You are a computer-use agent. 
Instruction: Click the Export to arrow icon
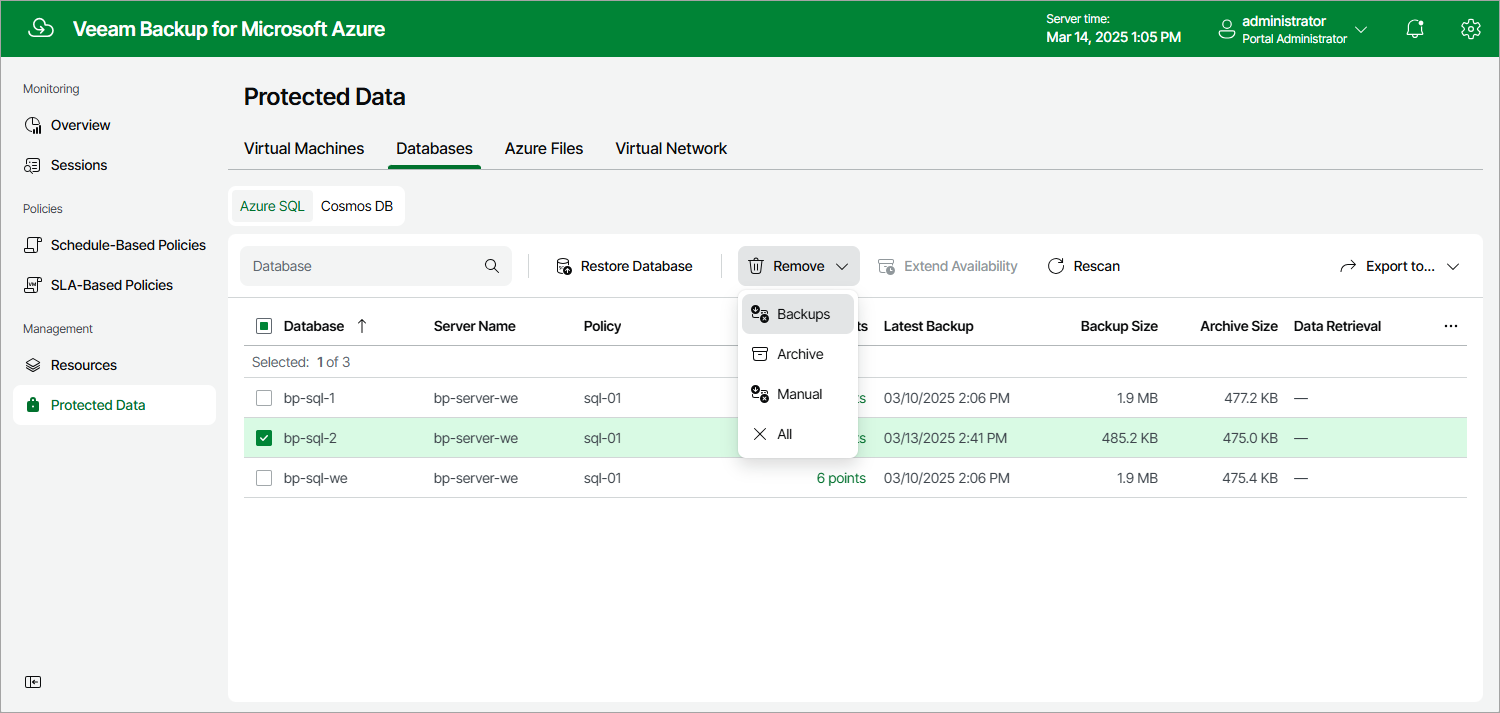point(1349,266)
